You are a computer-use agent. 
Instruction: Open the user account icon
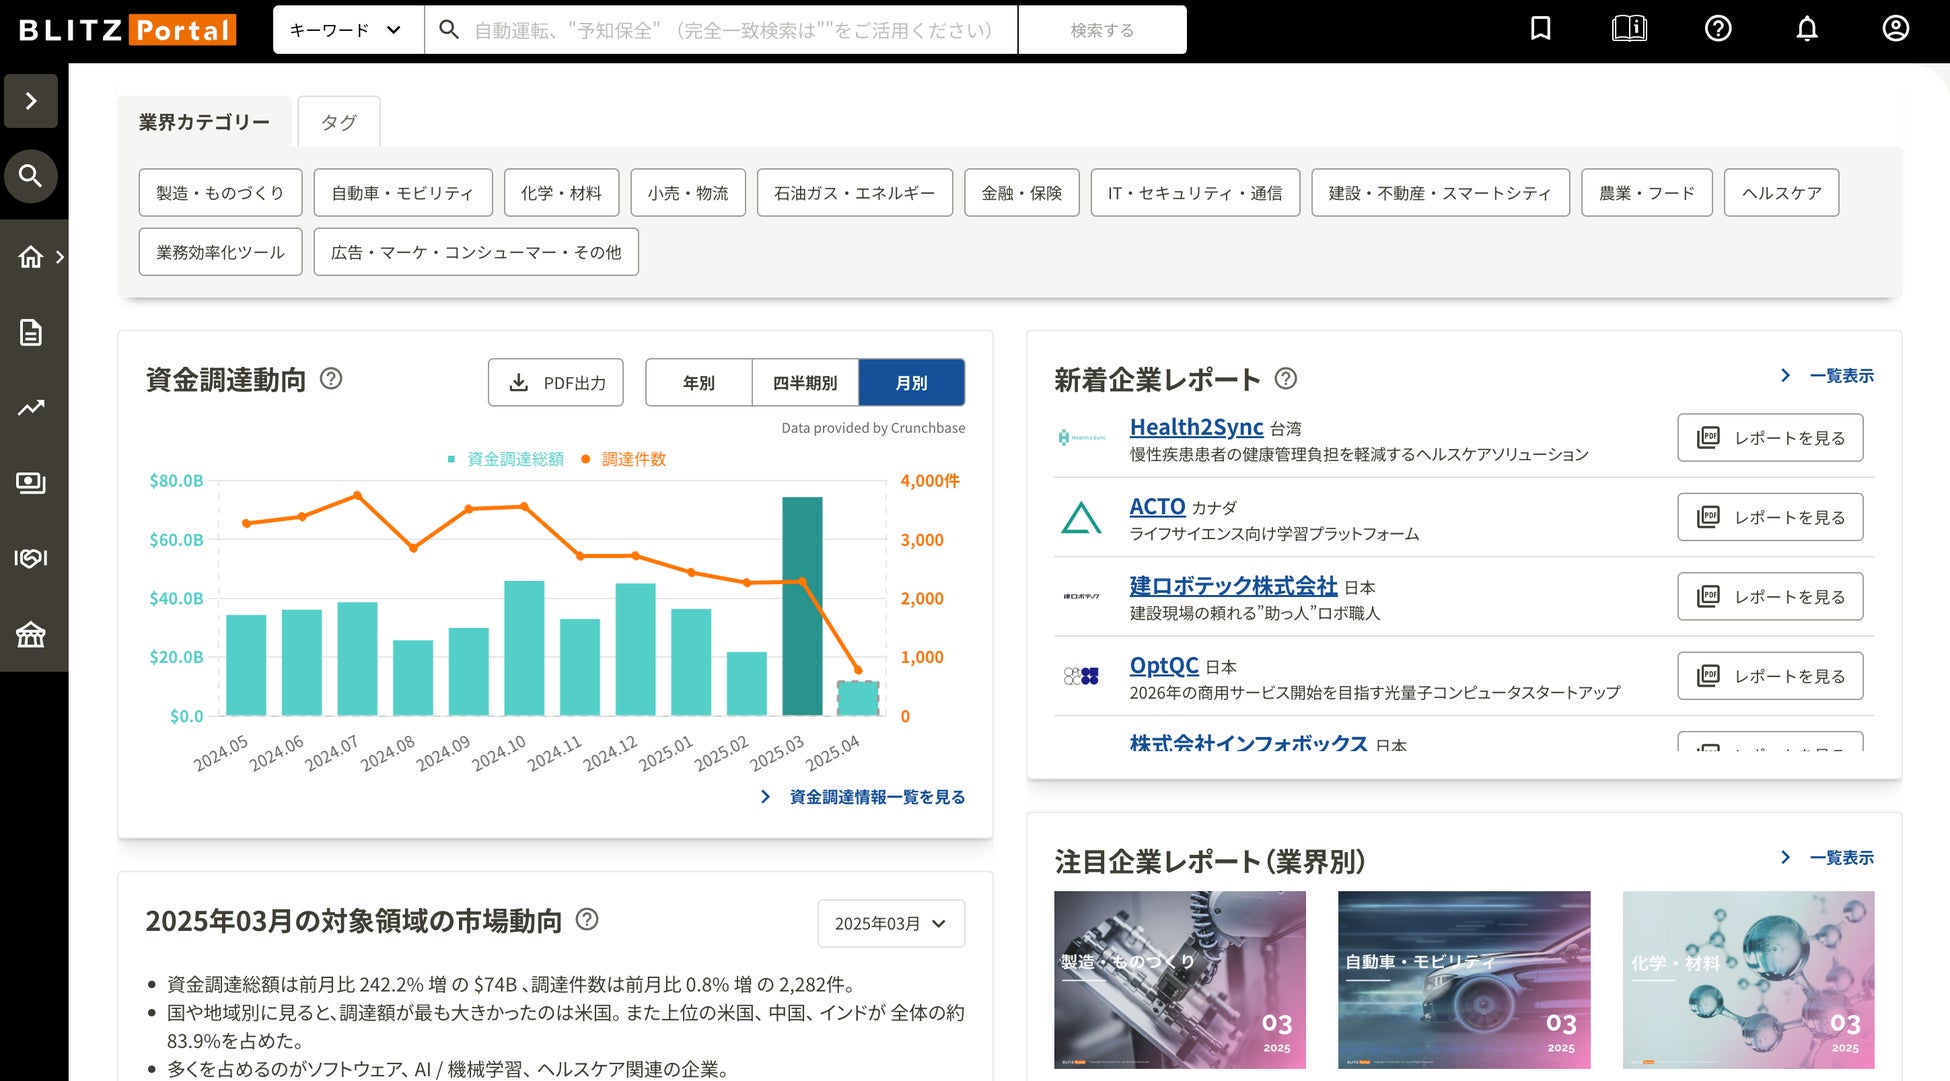pos(1895,29)
